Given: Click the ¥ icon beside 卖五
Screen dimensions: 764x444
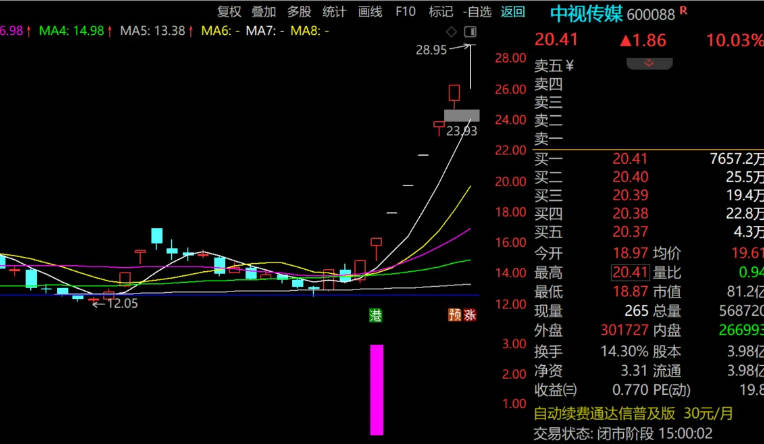Looking at the screenshot, I should click(x=570, y=65).
